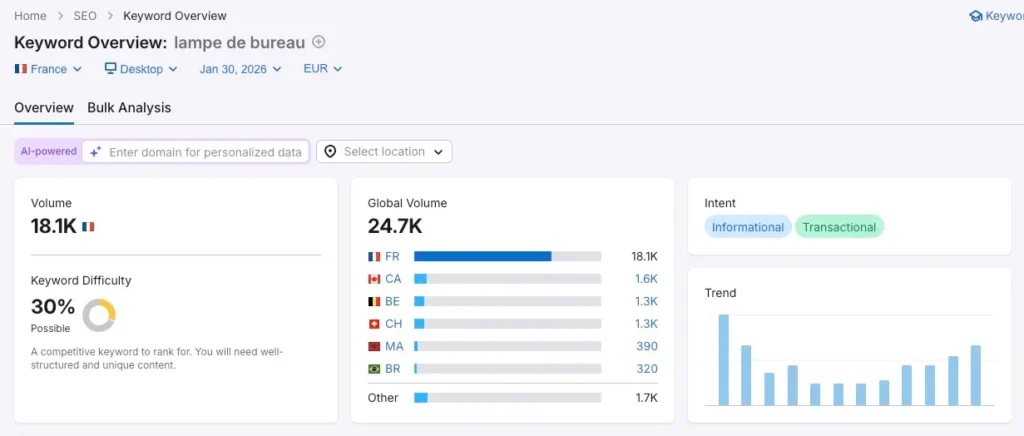Open the Jan 30, 2026 date dropdown
The image size is (1024, 436).
pyautogui.click(x=240, y=69)
